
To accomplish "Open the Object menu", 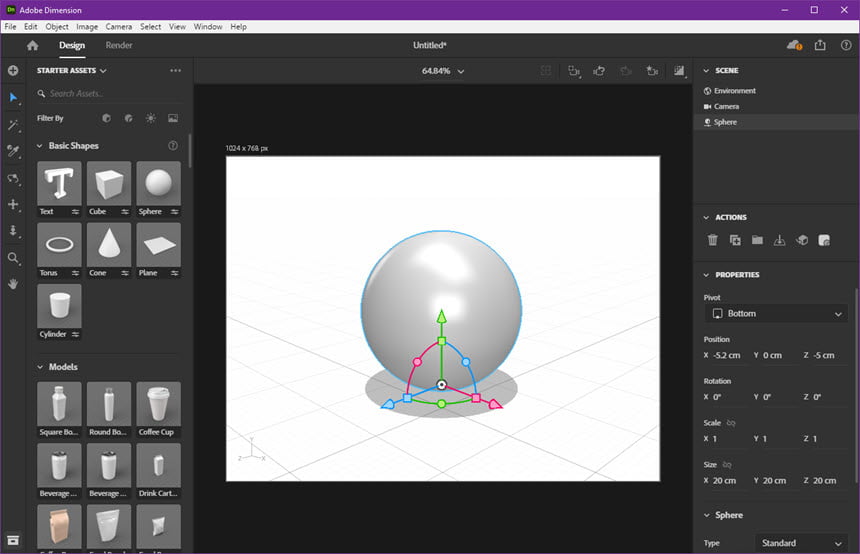I will coord(57,26).
